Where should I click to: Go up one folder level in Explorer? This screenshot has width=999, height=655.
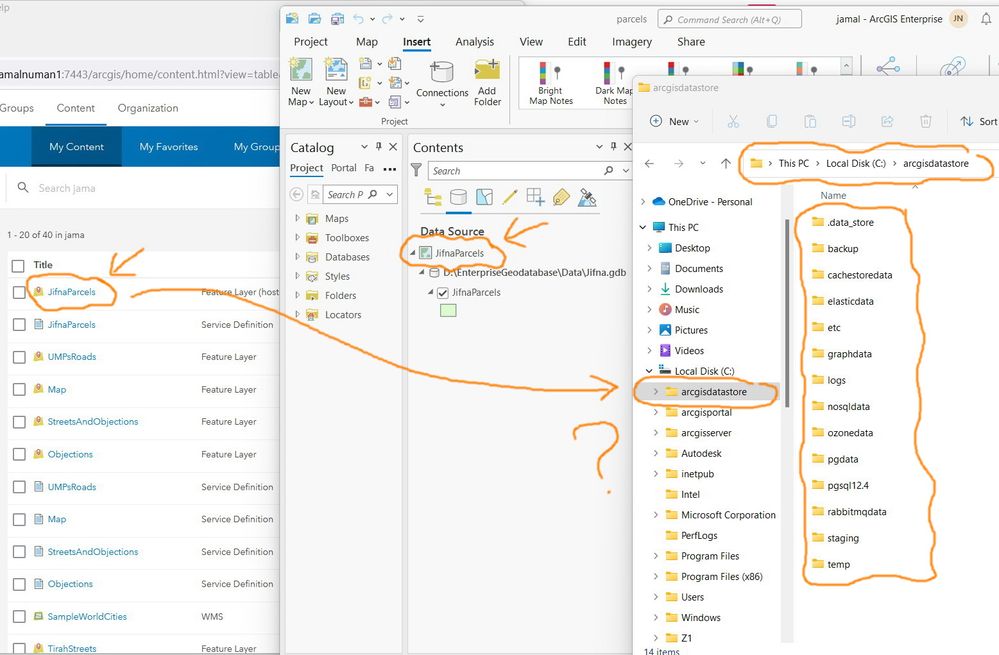(726, 164)
